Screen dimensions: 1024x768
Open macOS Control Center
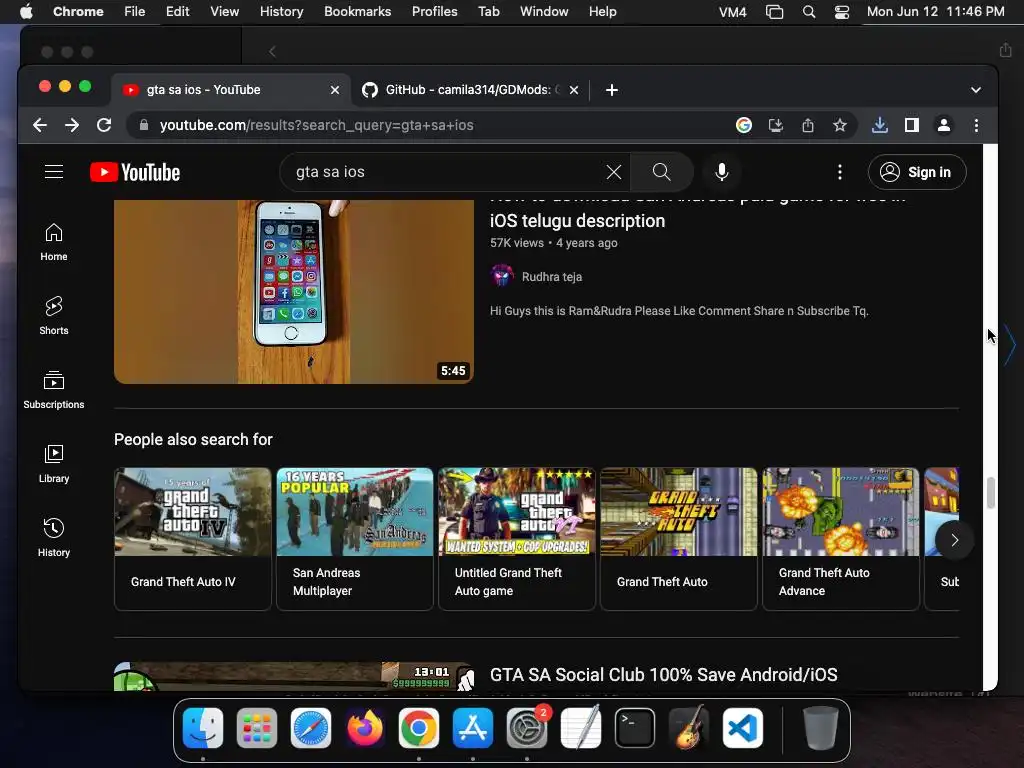point(842,12)
